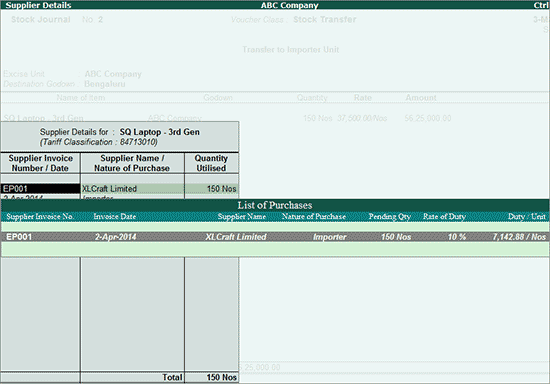Click the Stock Transfer voucher class text
This screenshot has width=550, height=384.
coord(325,19)
